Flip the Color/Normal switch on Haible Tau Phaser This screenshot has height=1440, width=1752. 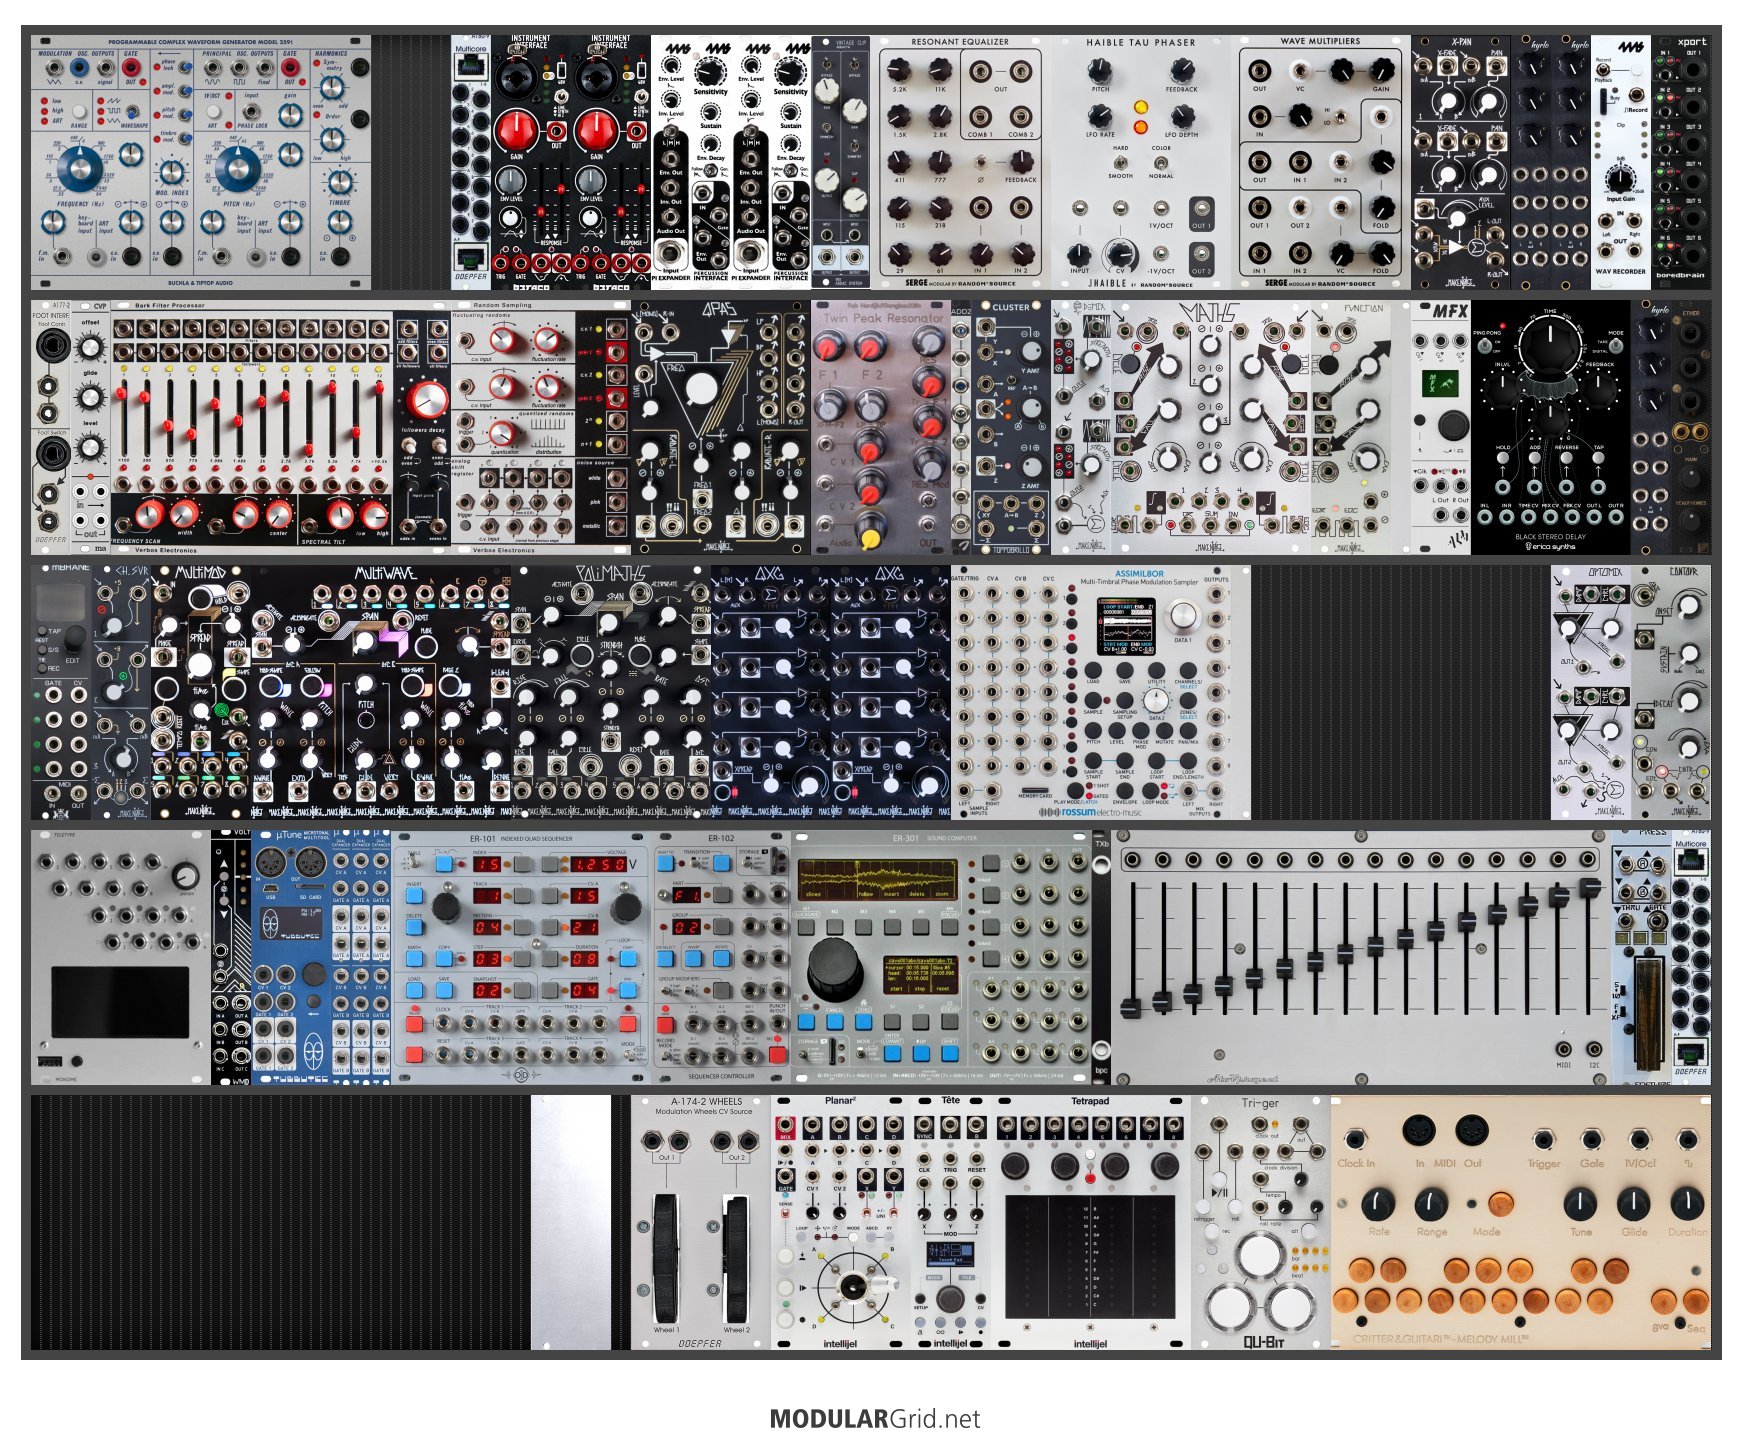1161,161
